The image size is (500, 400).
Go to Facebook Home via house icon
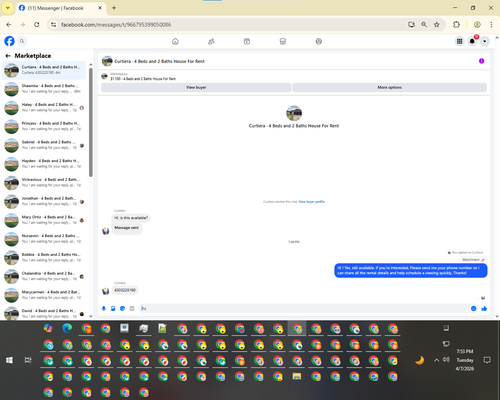click(x=175, y=41)
